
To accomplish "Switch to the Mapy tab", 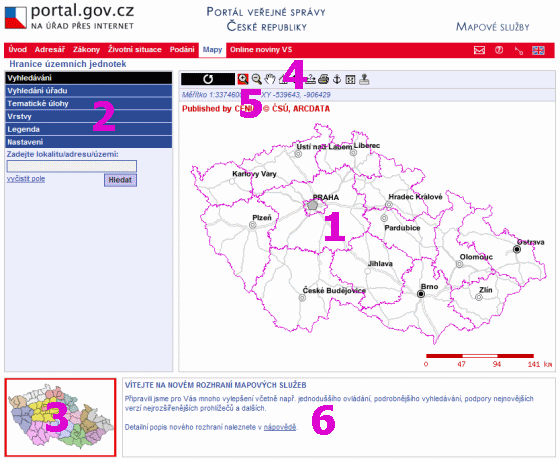I will click(x=212, y=50).
